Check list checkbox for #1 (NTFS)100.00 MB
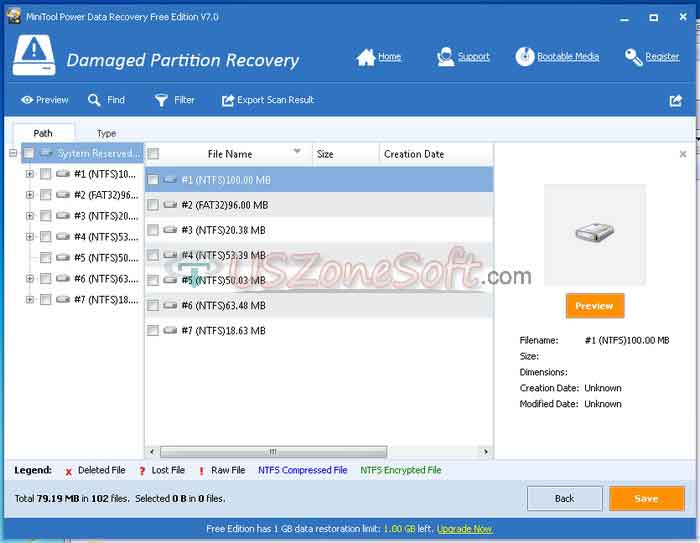 [153, 180]
